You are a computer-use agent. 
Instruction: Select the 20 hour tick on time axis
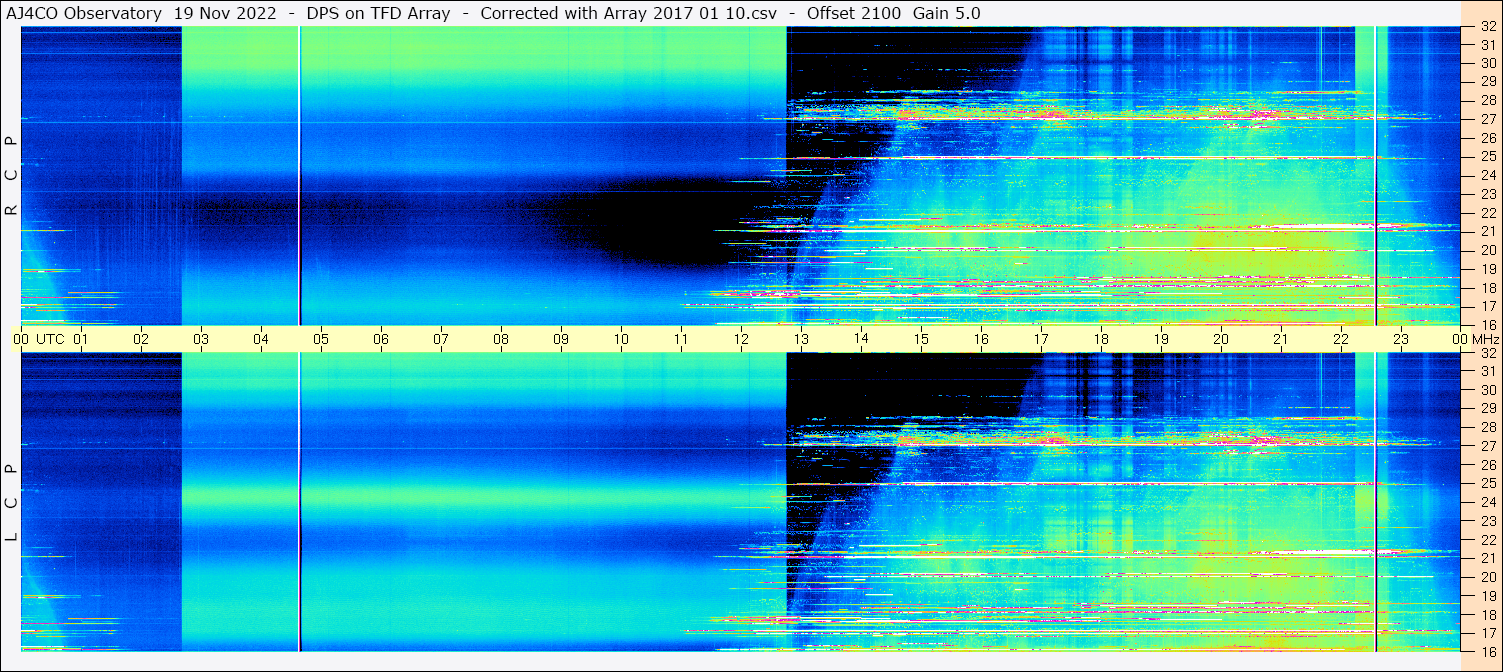pos(1221,339)
